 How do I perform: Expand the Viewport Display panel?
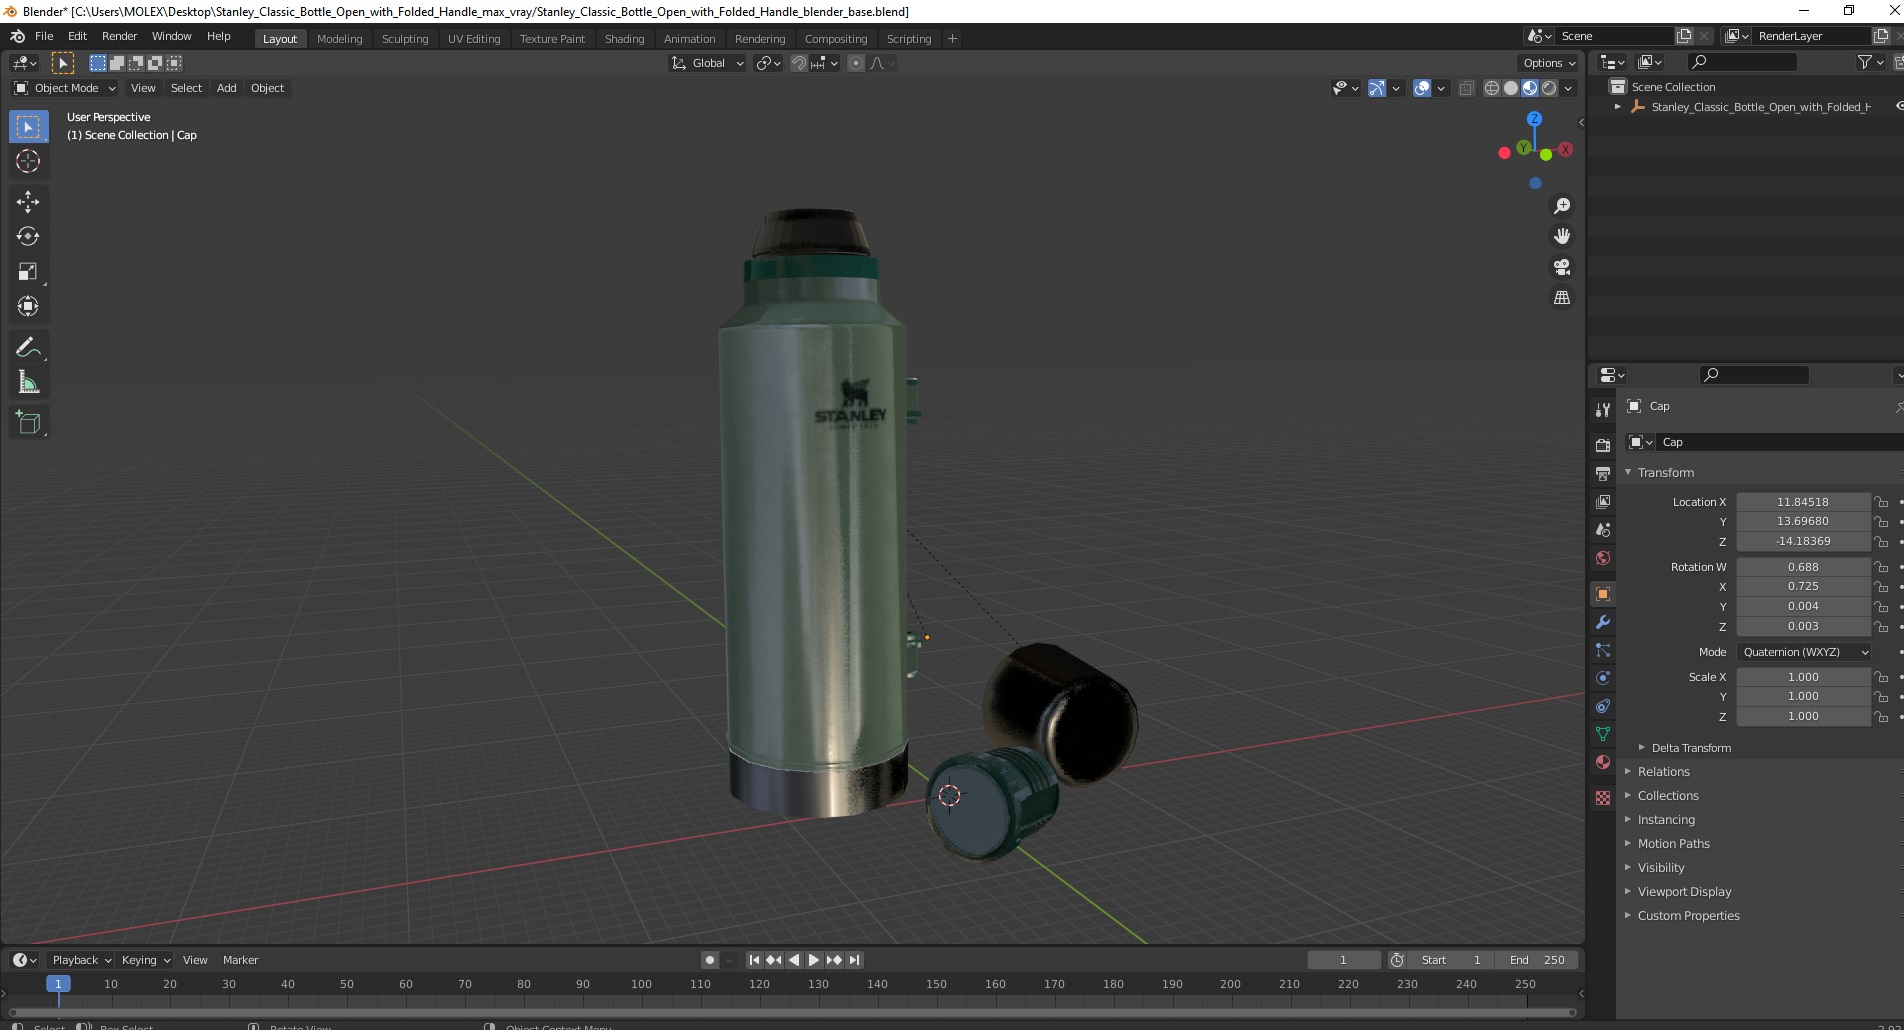point(1684,892)
